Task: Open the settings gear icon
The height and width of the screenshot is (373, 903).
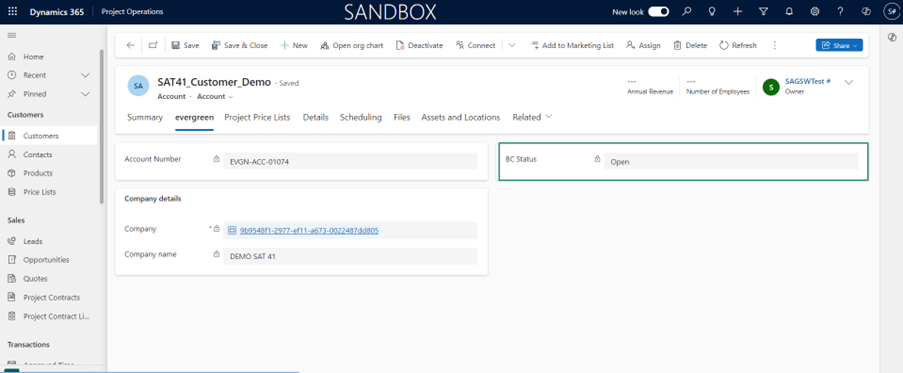Action: 815,12
